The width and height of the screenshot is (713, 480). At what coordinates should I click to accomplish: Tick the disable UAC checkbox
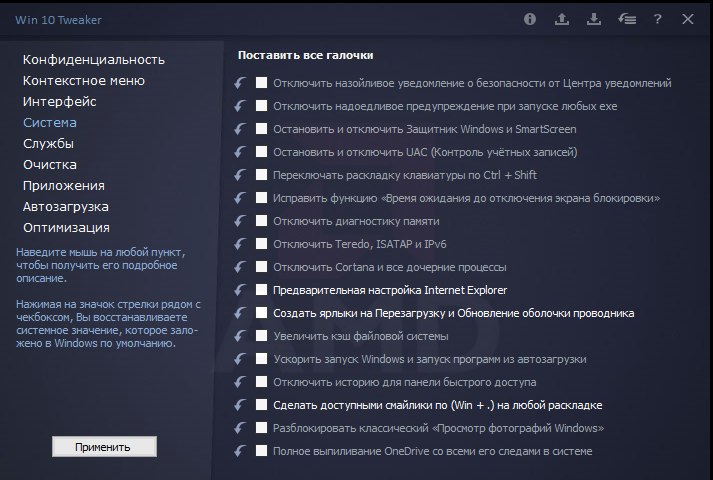(261, 151)
